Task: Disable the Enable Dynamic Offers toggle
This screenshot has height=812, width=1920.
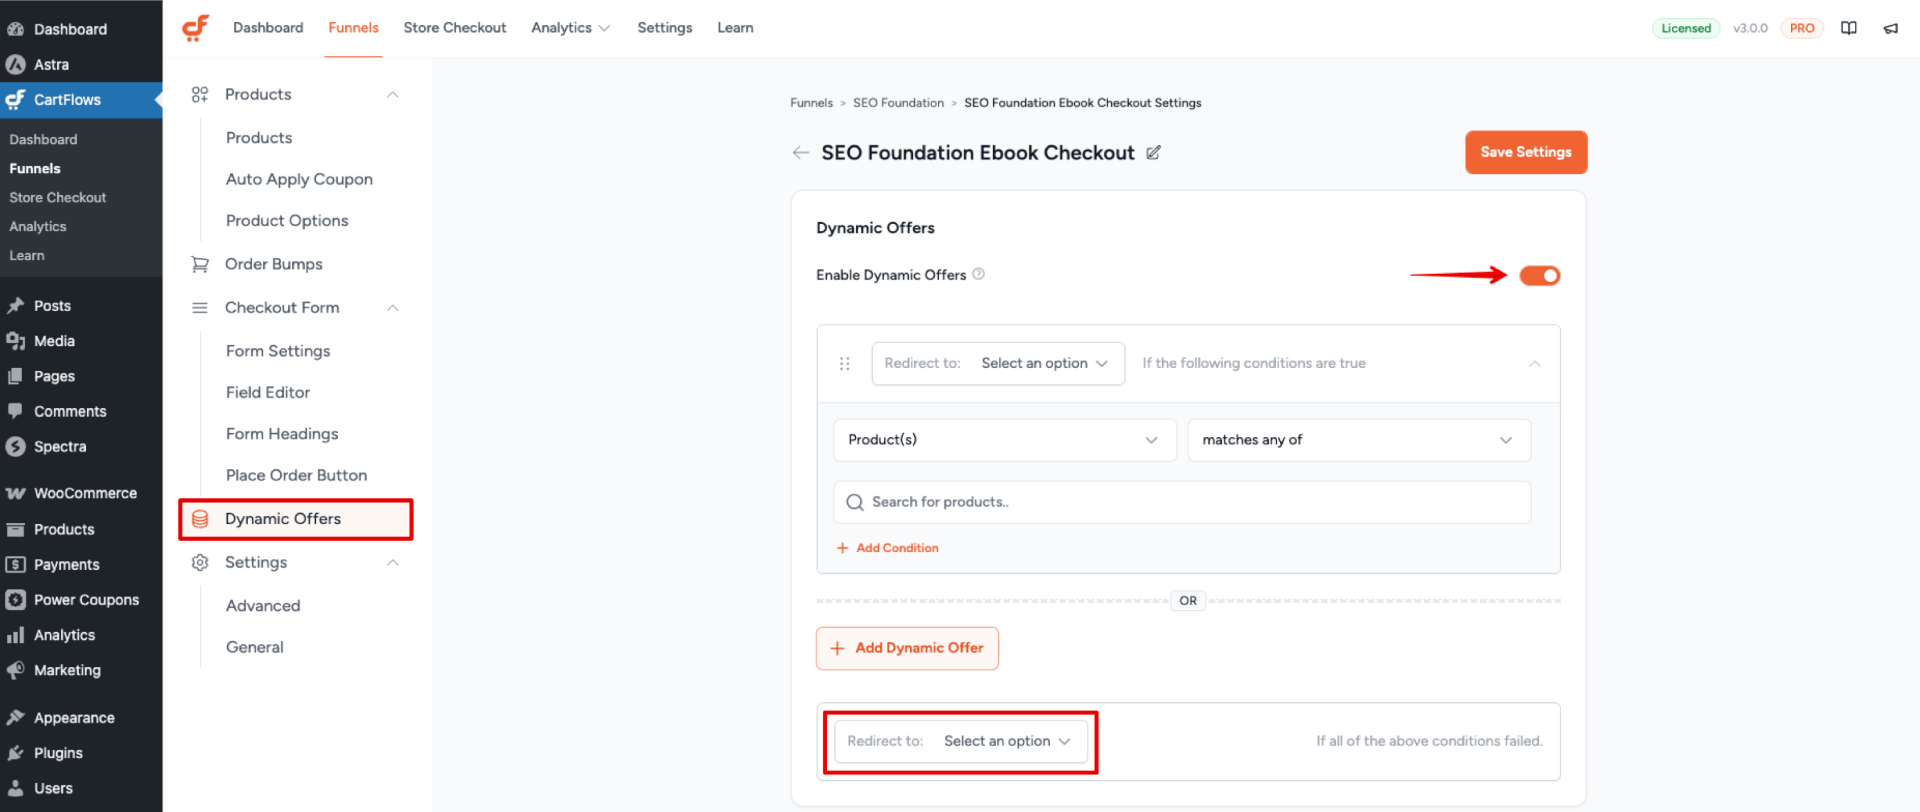Action: 1539,275
